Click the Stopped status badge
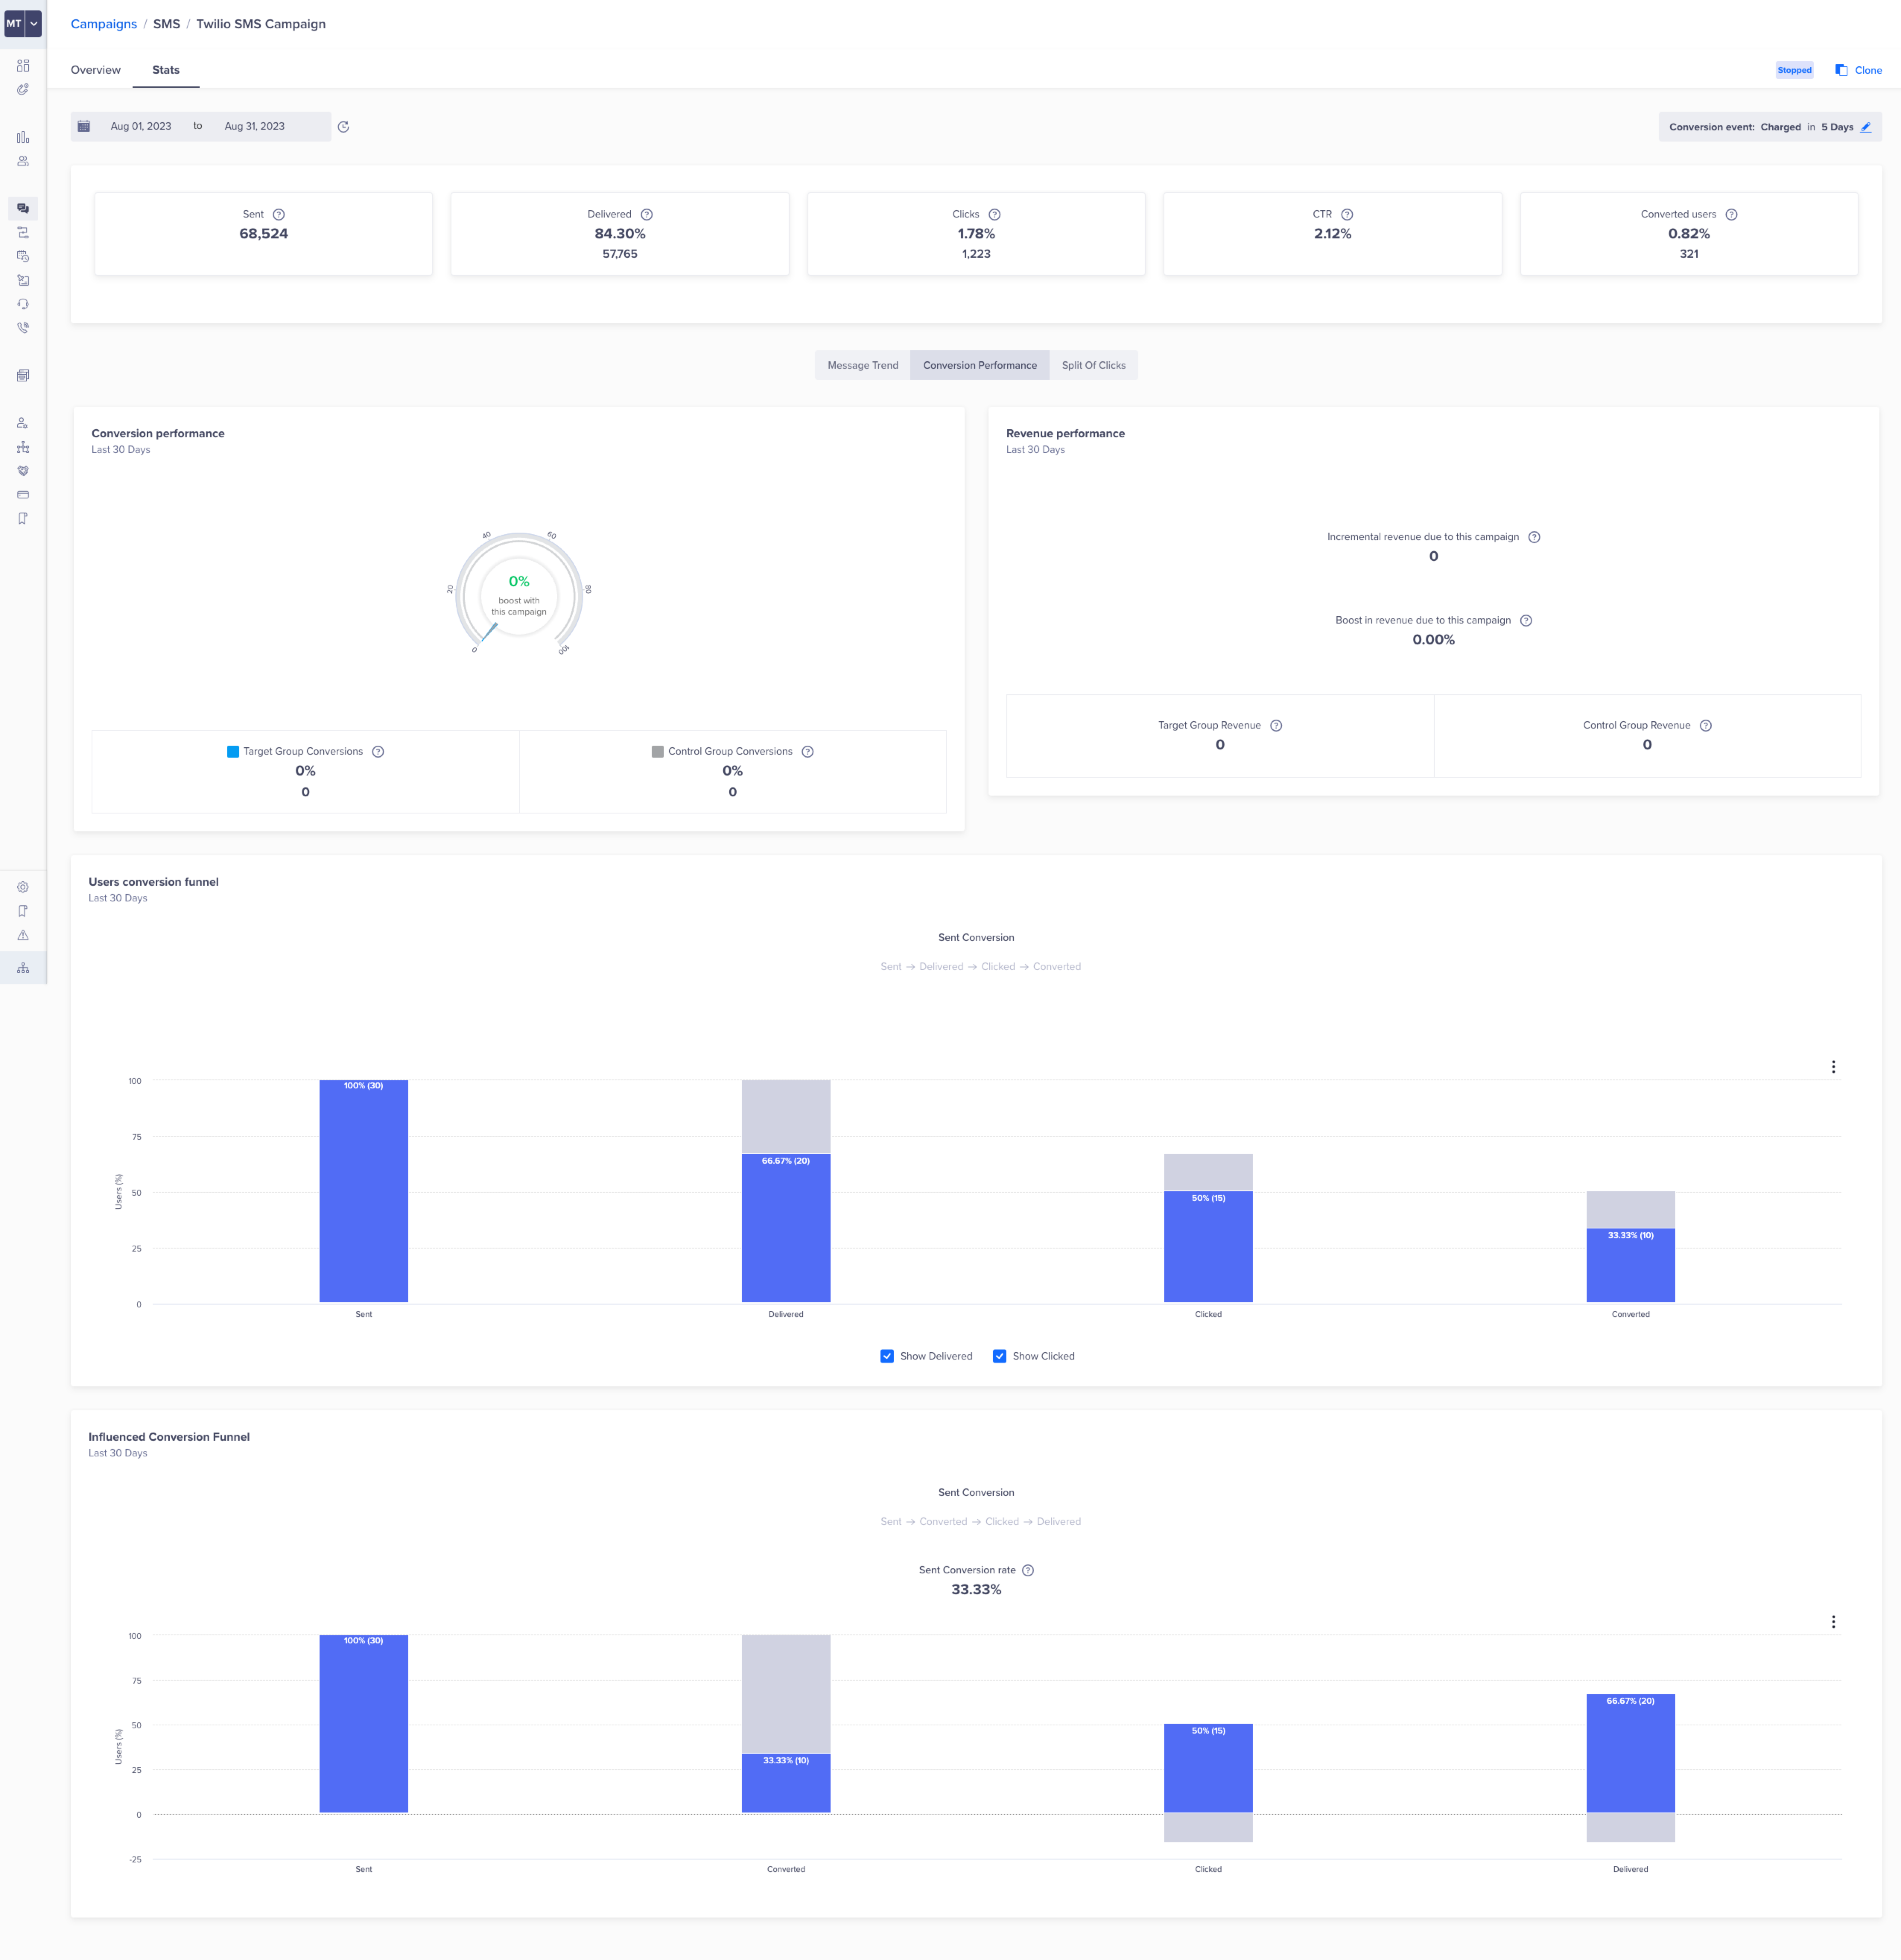This screenshot has height=1960, width=1901. pos(1794,70)
